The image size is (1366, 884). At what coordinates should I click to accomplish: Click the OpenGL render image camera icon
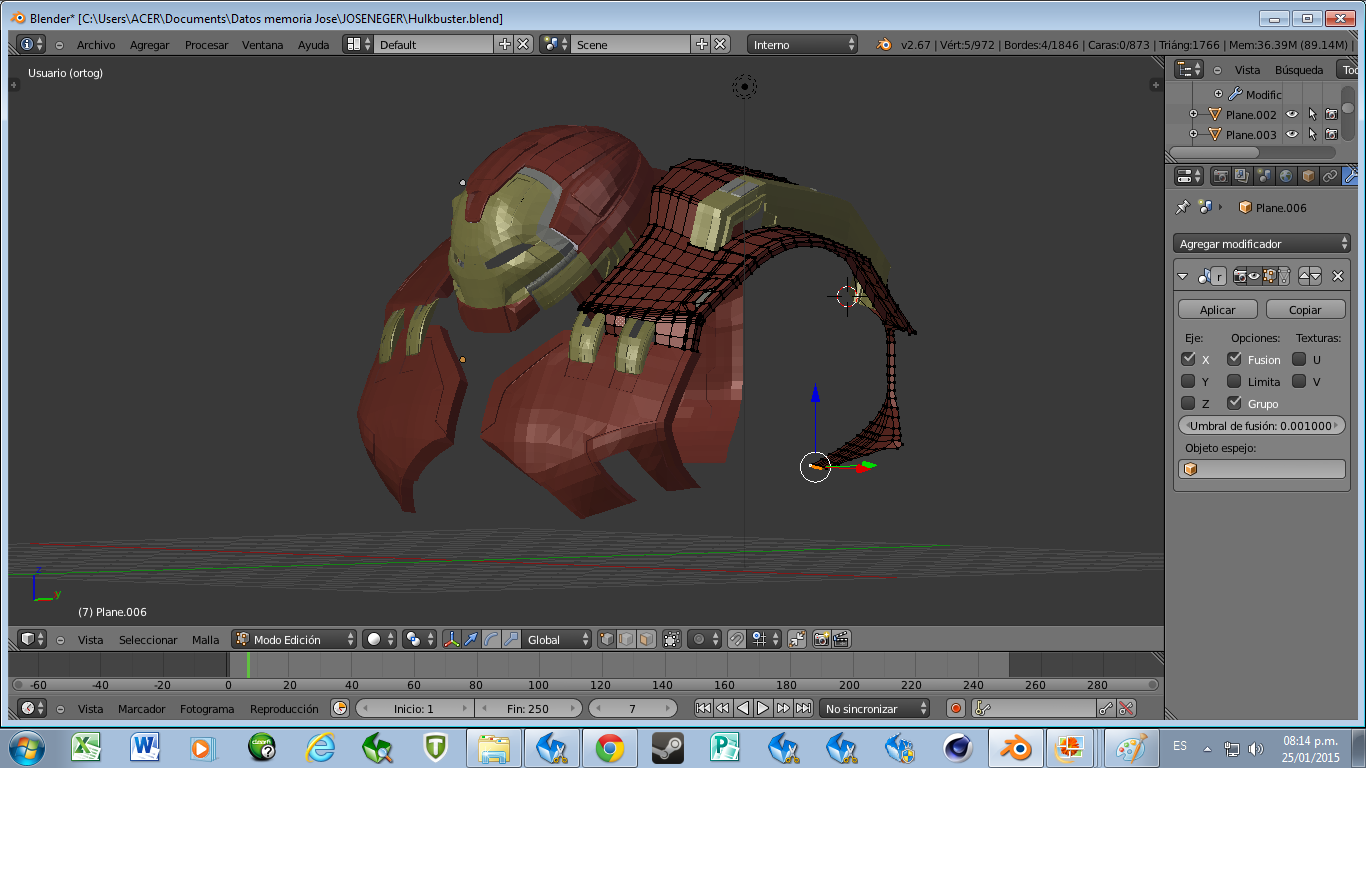point(821,639)
